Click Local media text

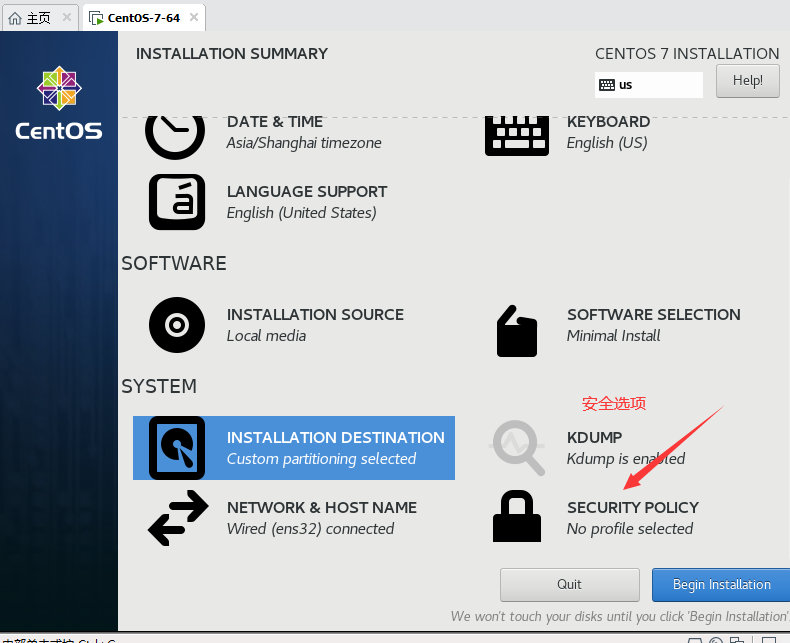click(x=266, y=336)
